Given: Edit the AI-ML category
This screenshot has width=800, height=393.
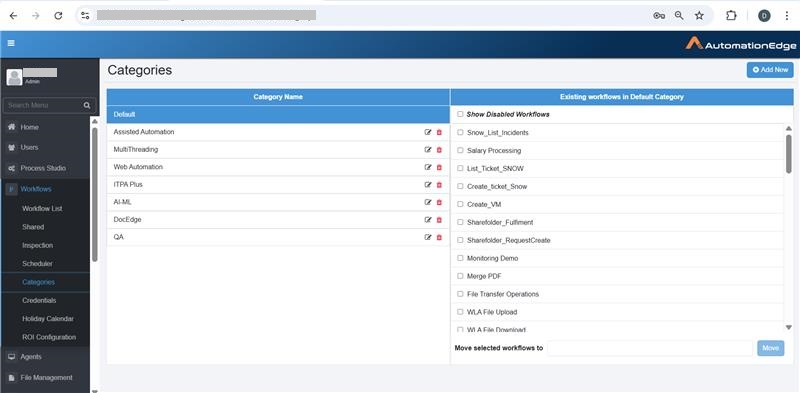Looking at the screenshot, I should point(428,202).
